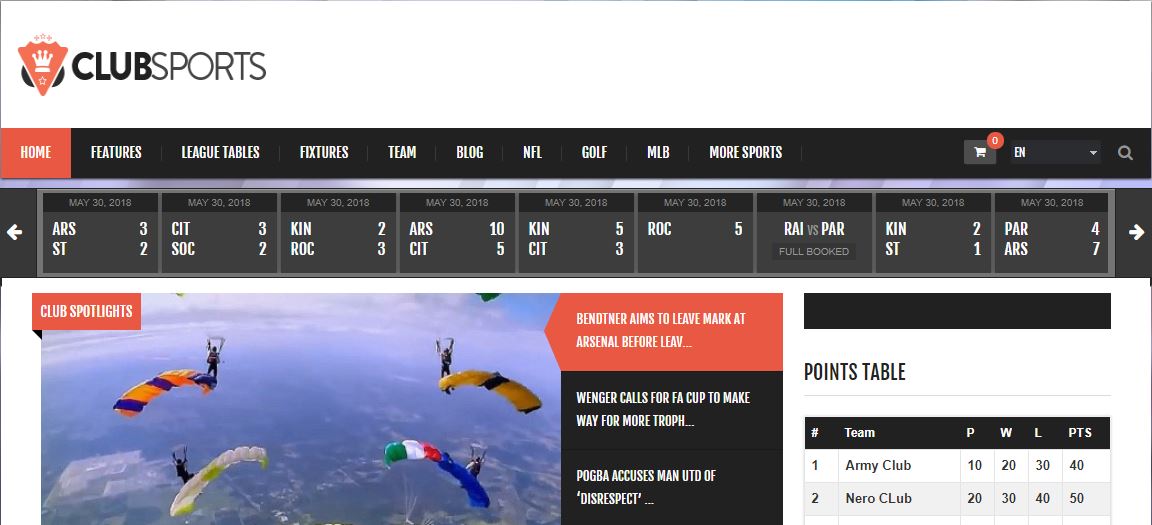Click Army Club points value 40
The height and width of the screenshot is (525, 1152).
click(x=1077, y=466)
